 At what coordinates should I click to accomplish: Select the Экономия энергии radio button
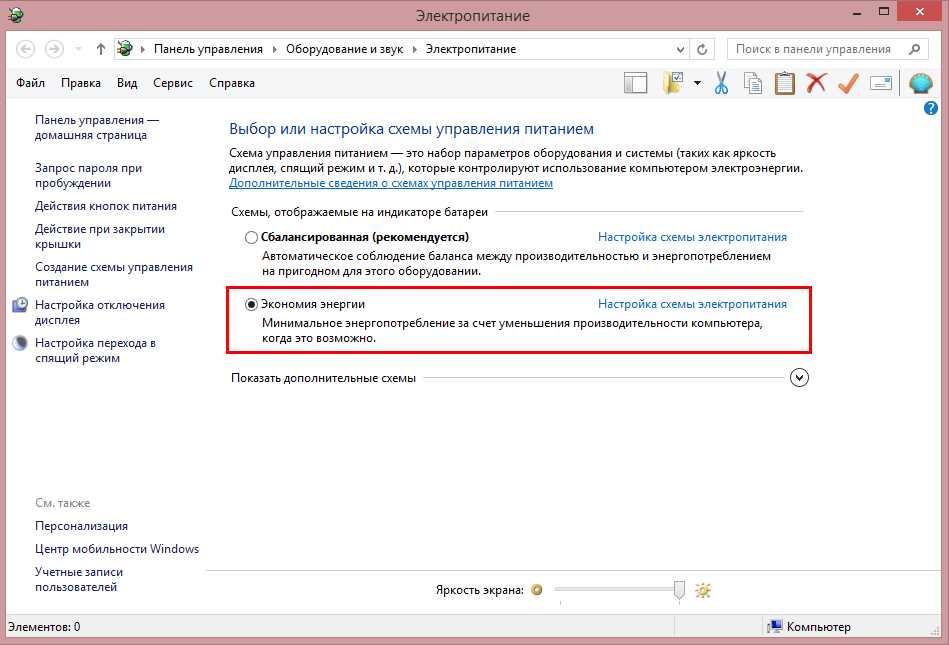pos(251,304)
